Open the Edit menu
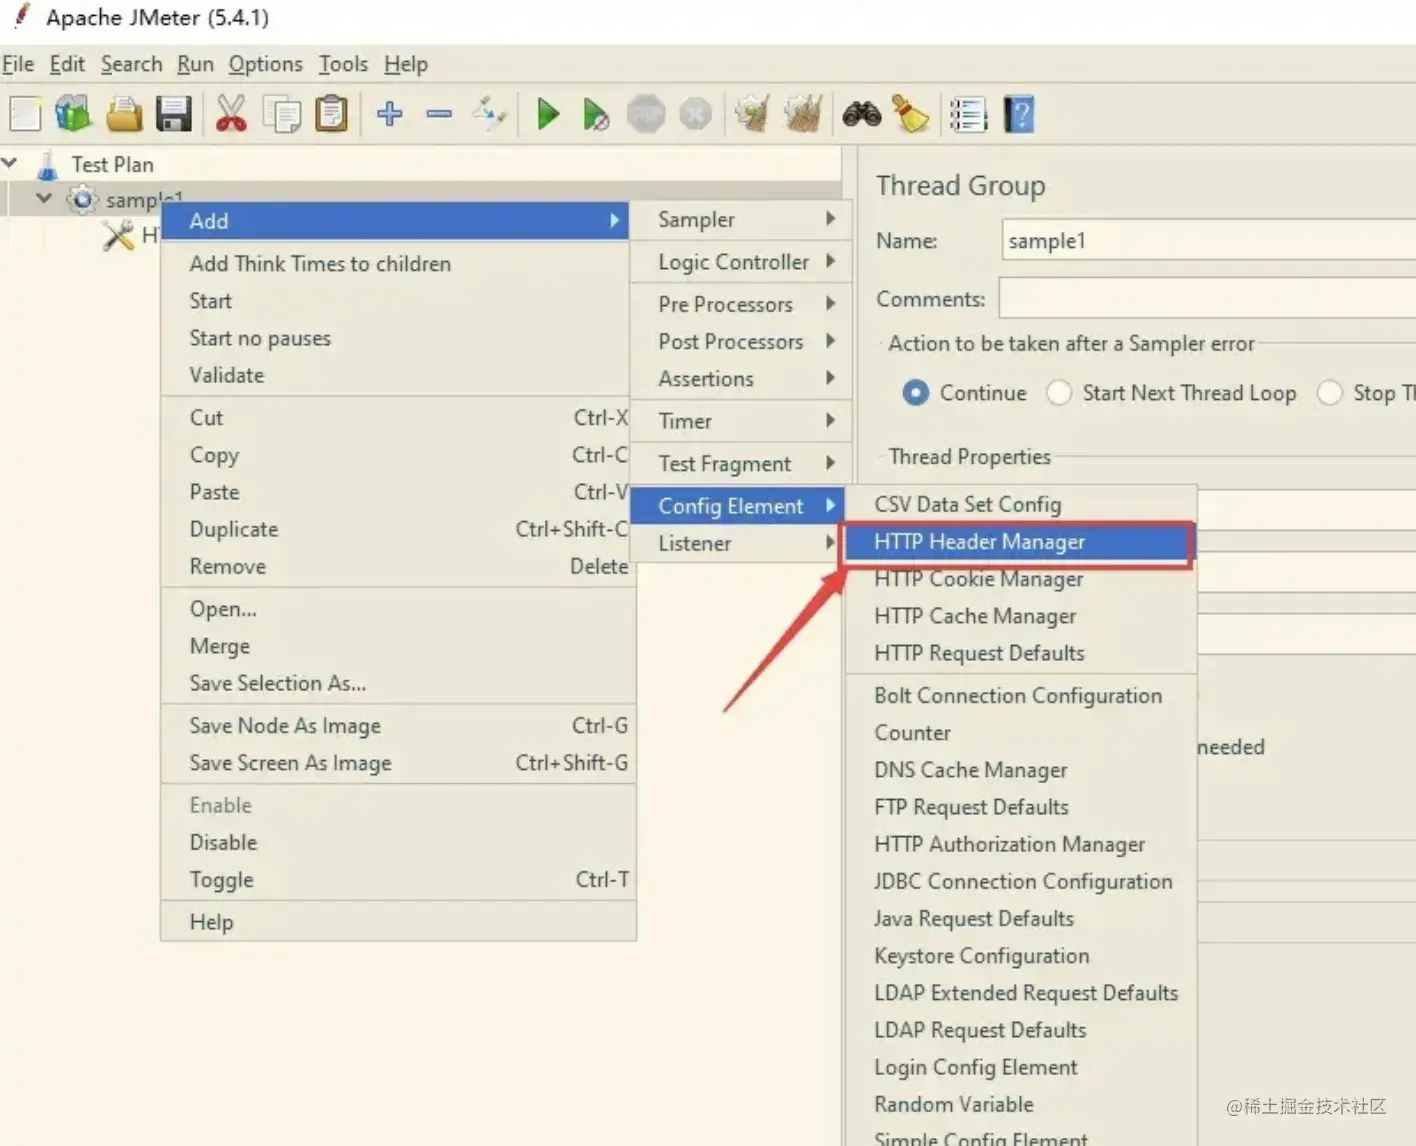Viewport: 1416px width, 1146px height. [67, 64]
